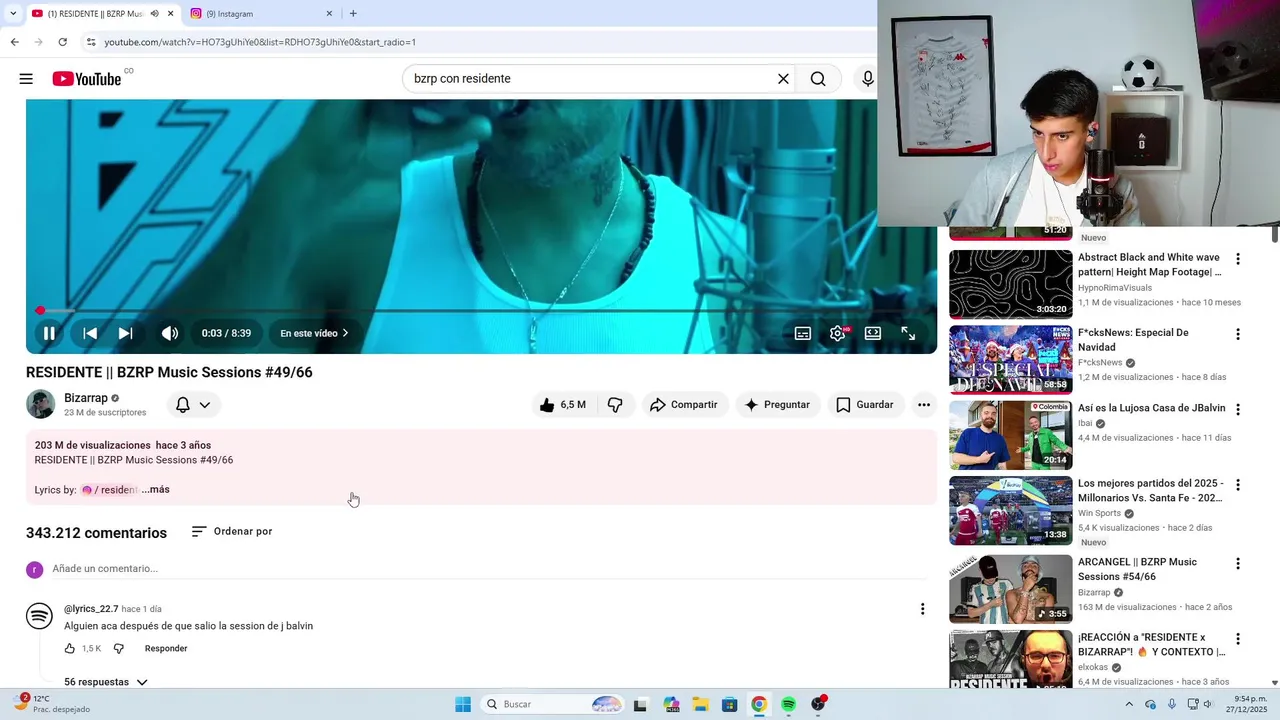1280x720 pixels.
Task: Mute the video player volume
Action: click(x=170, y=333)
